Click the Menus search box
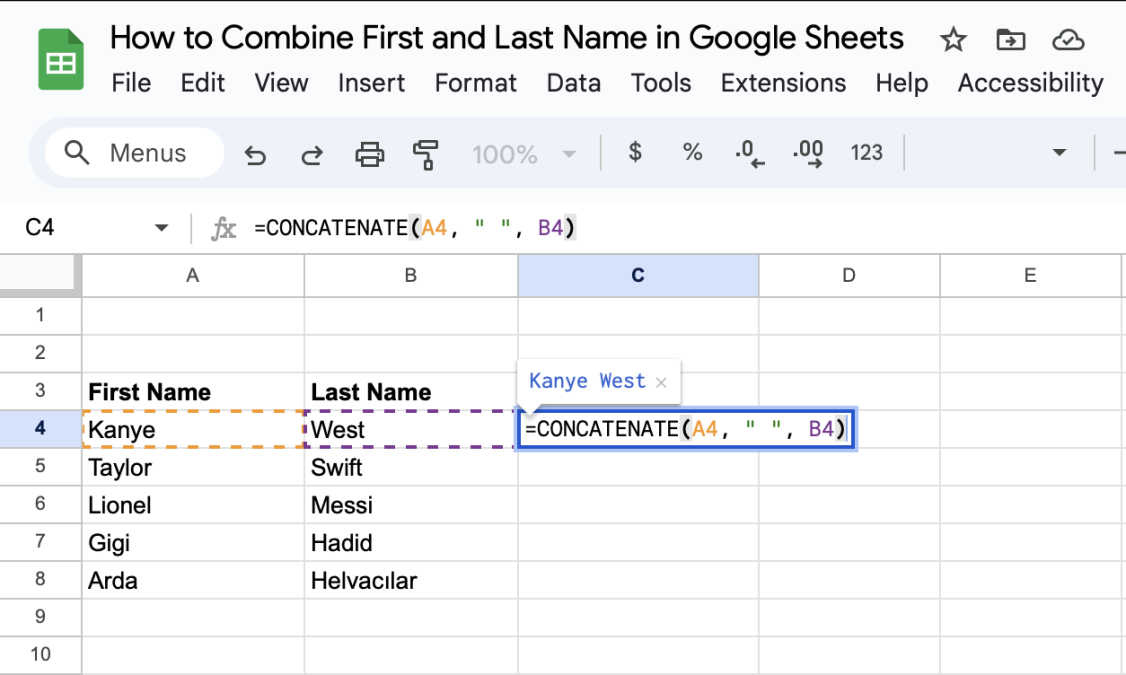 (134, 153)
